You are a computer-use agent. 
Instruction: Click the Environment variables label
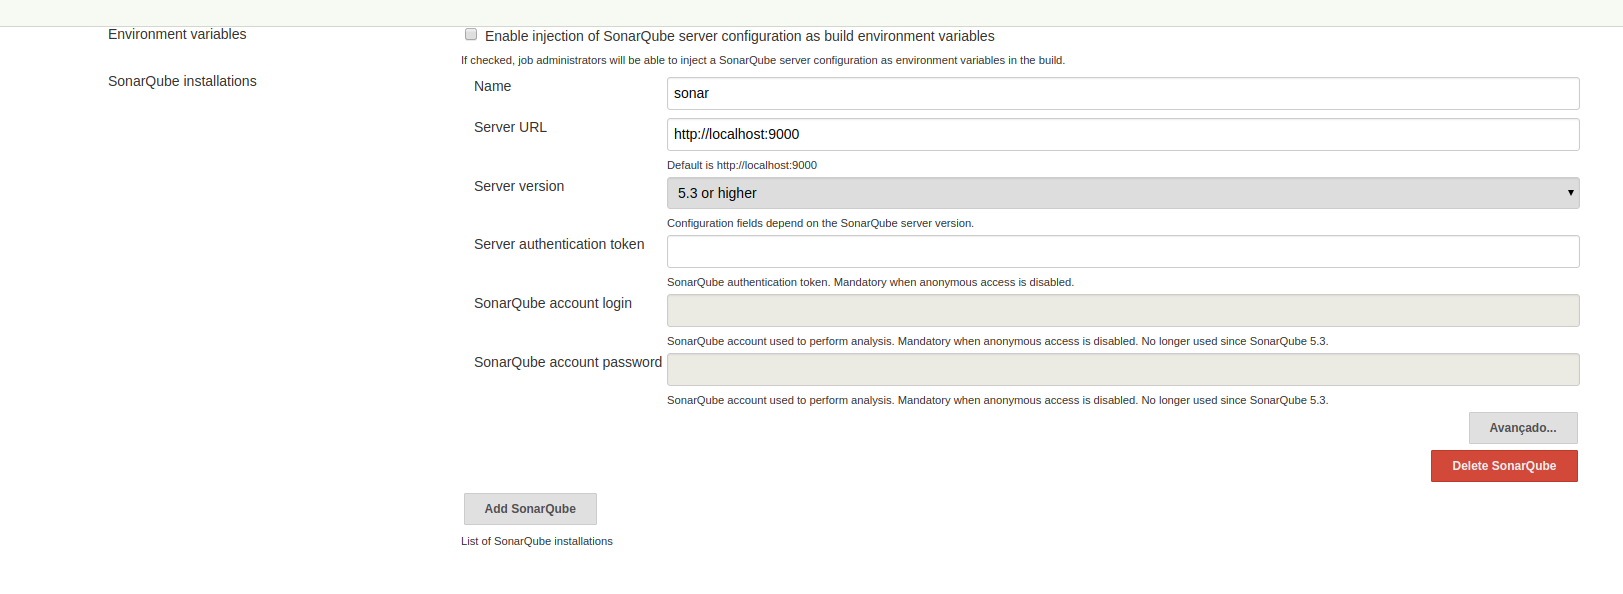pos(177,34)
